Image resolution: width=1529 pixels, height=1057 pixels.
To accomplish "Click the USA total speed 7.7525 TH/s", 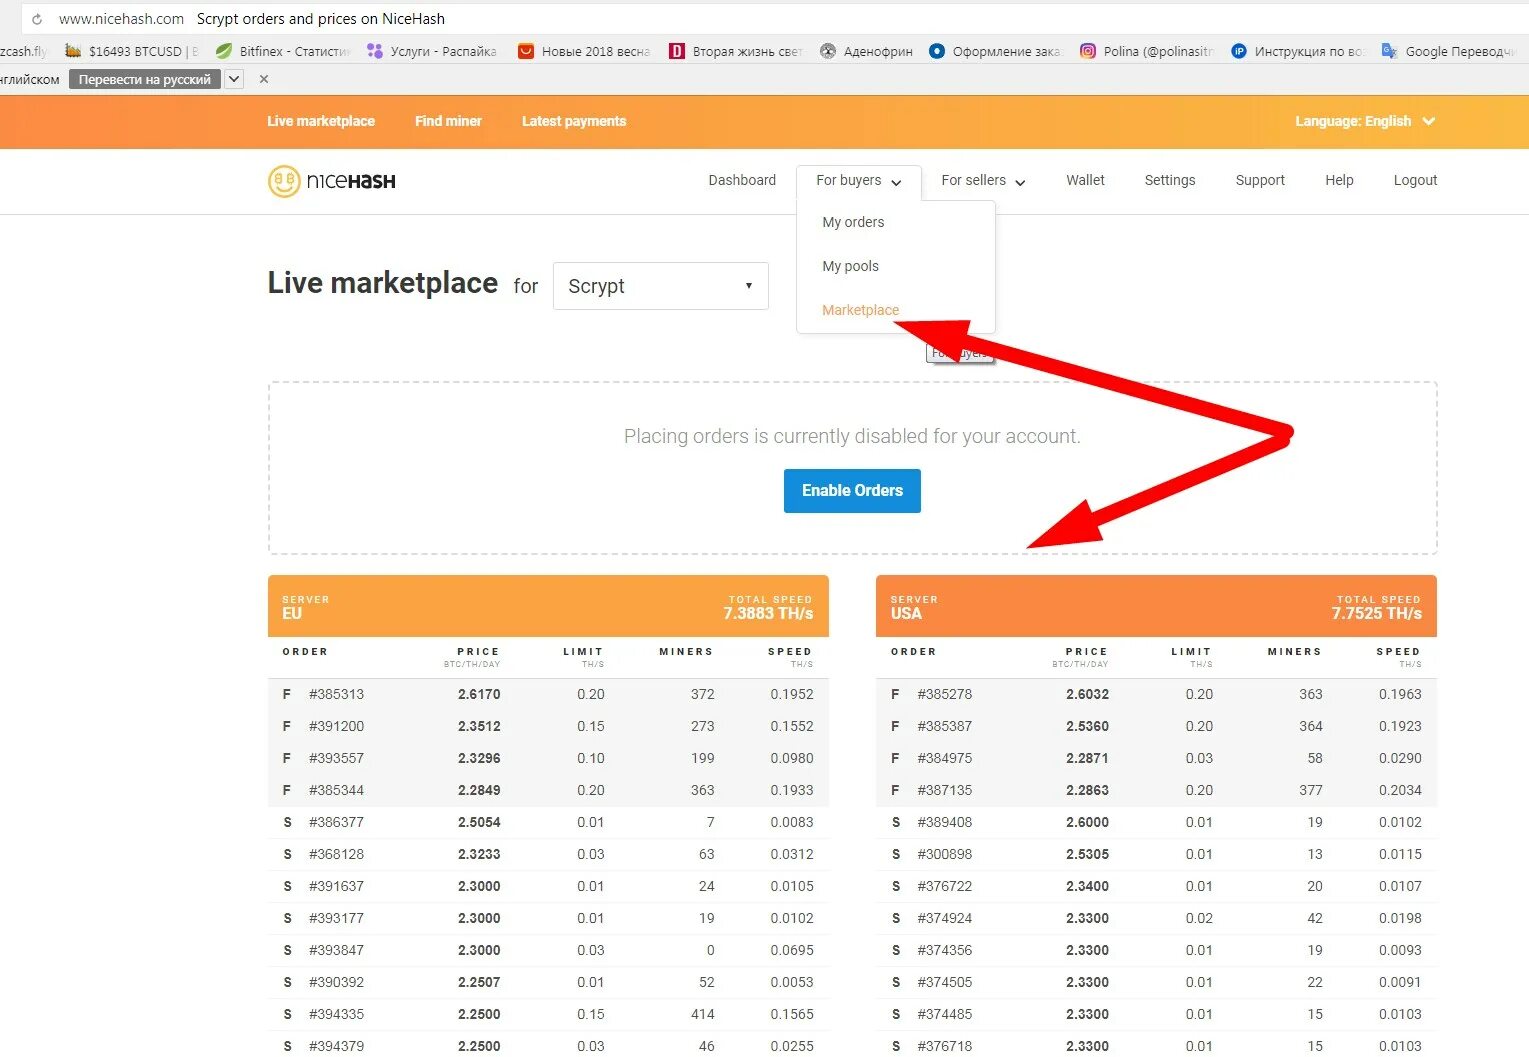I will (1376, 613).
